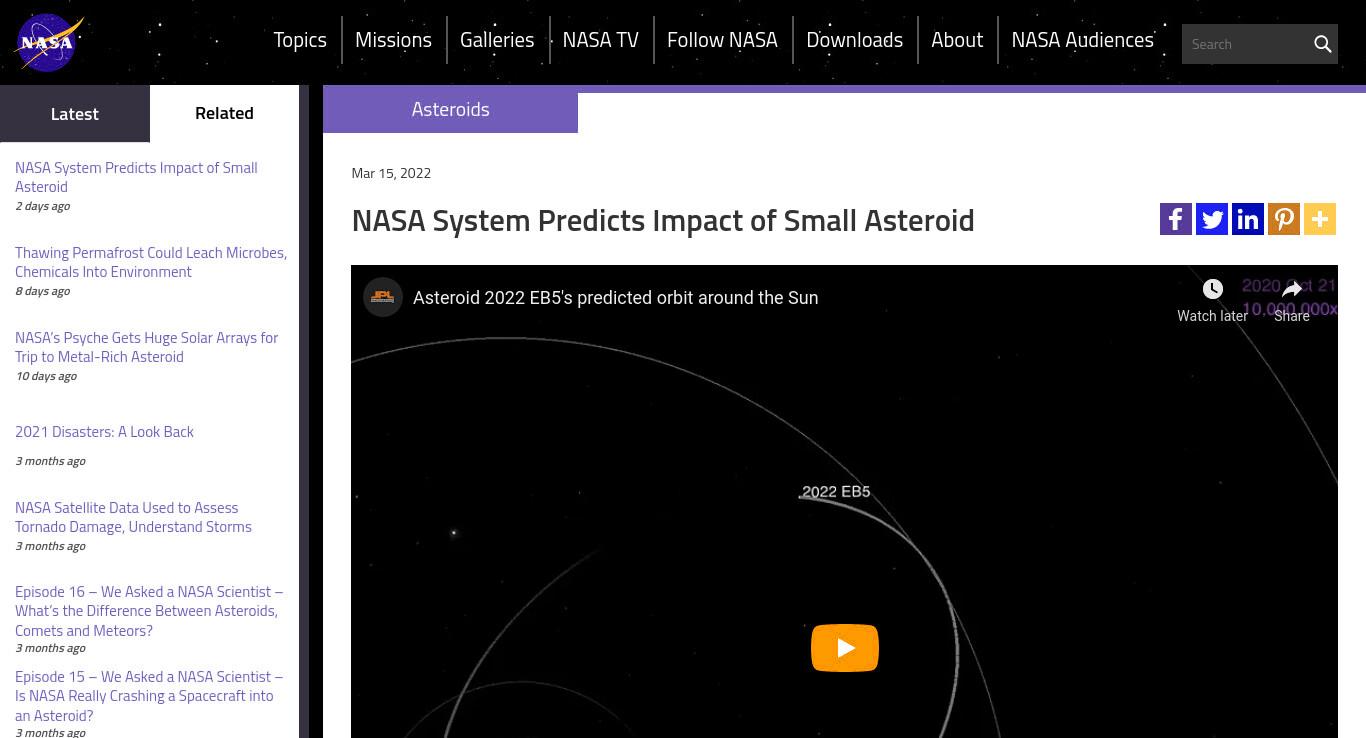Play the asteroid orbit video
This screenshot has width=1366, height=738.
(845, 648)
